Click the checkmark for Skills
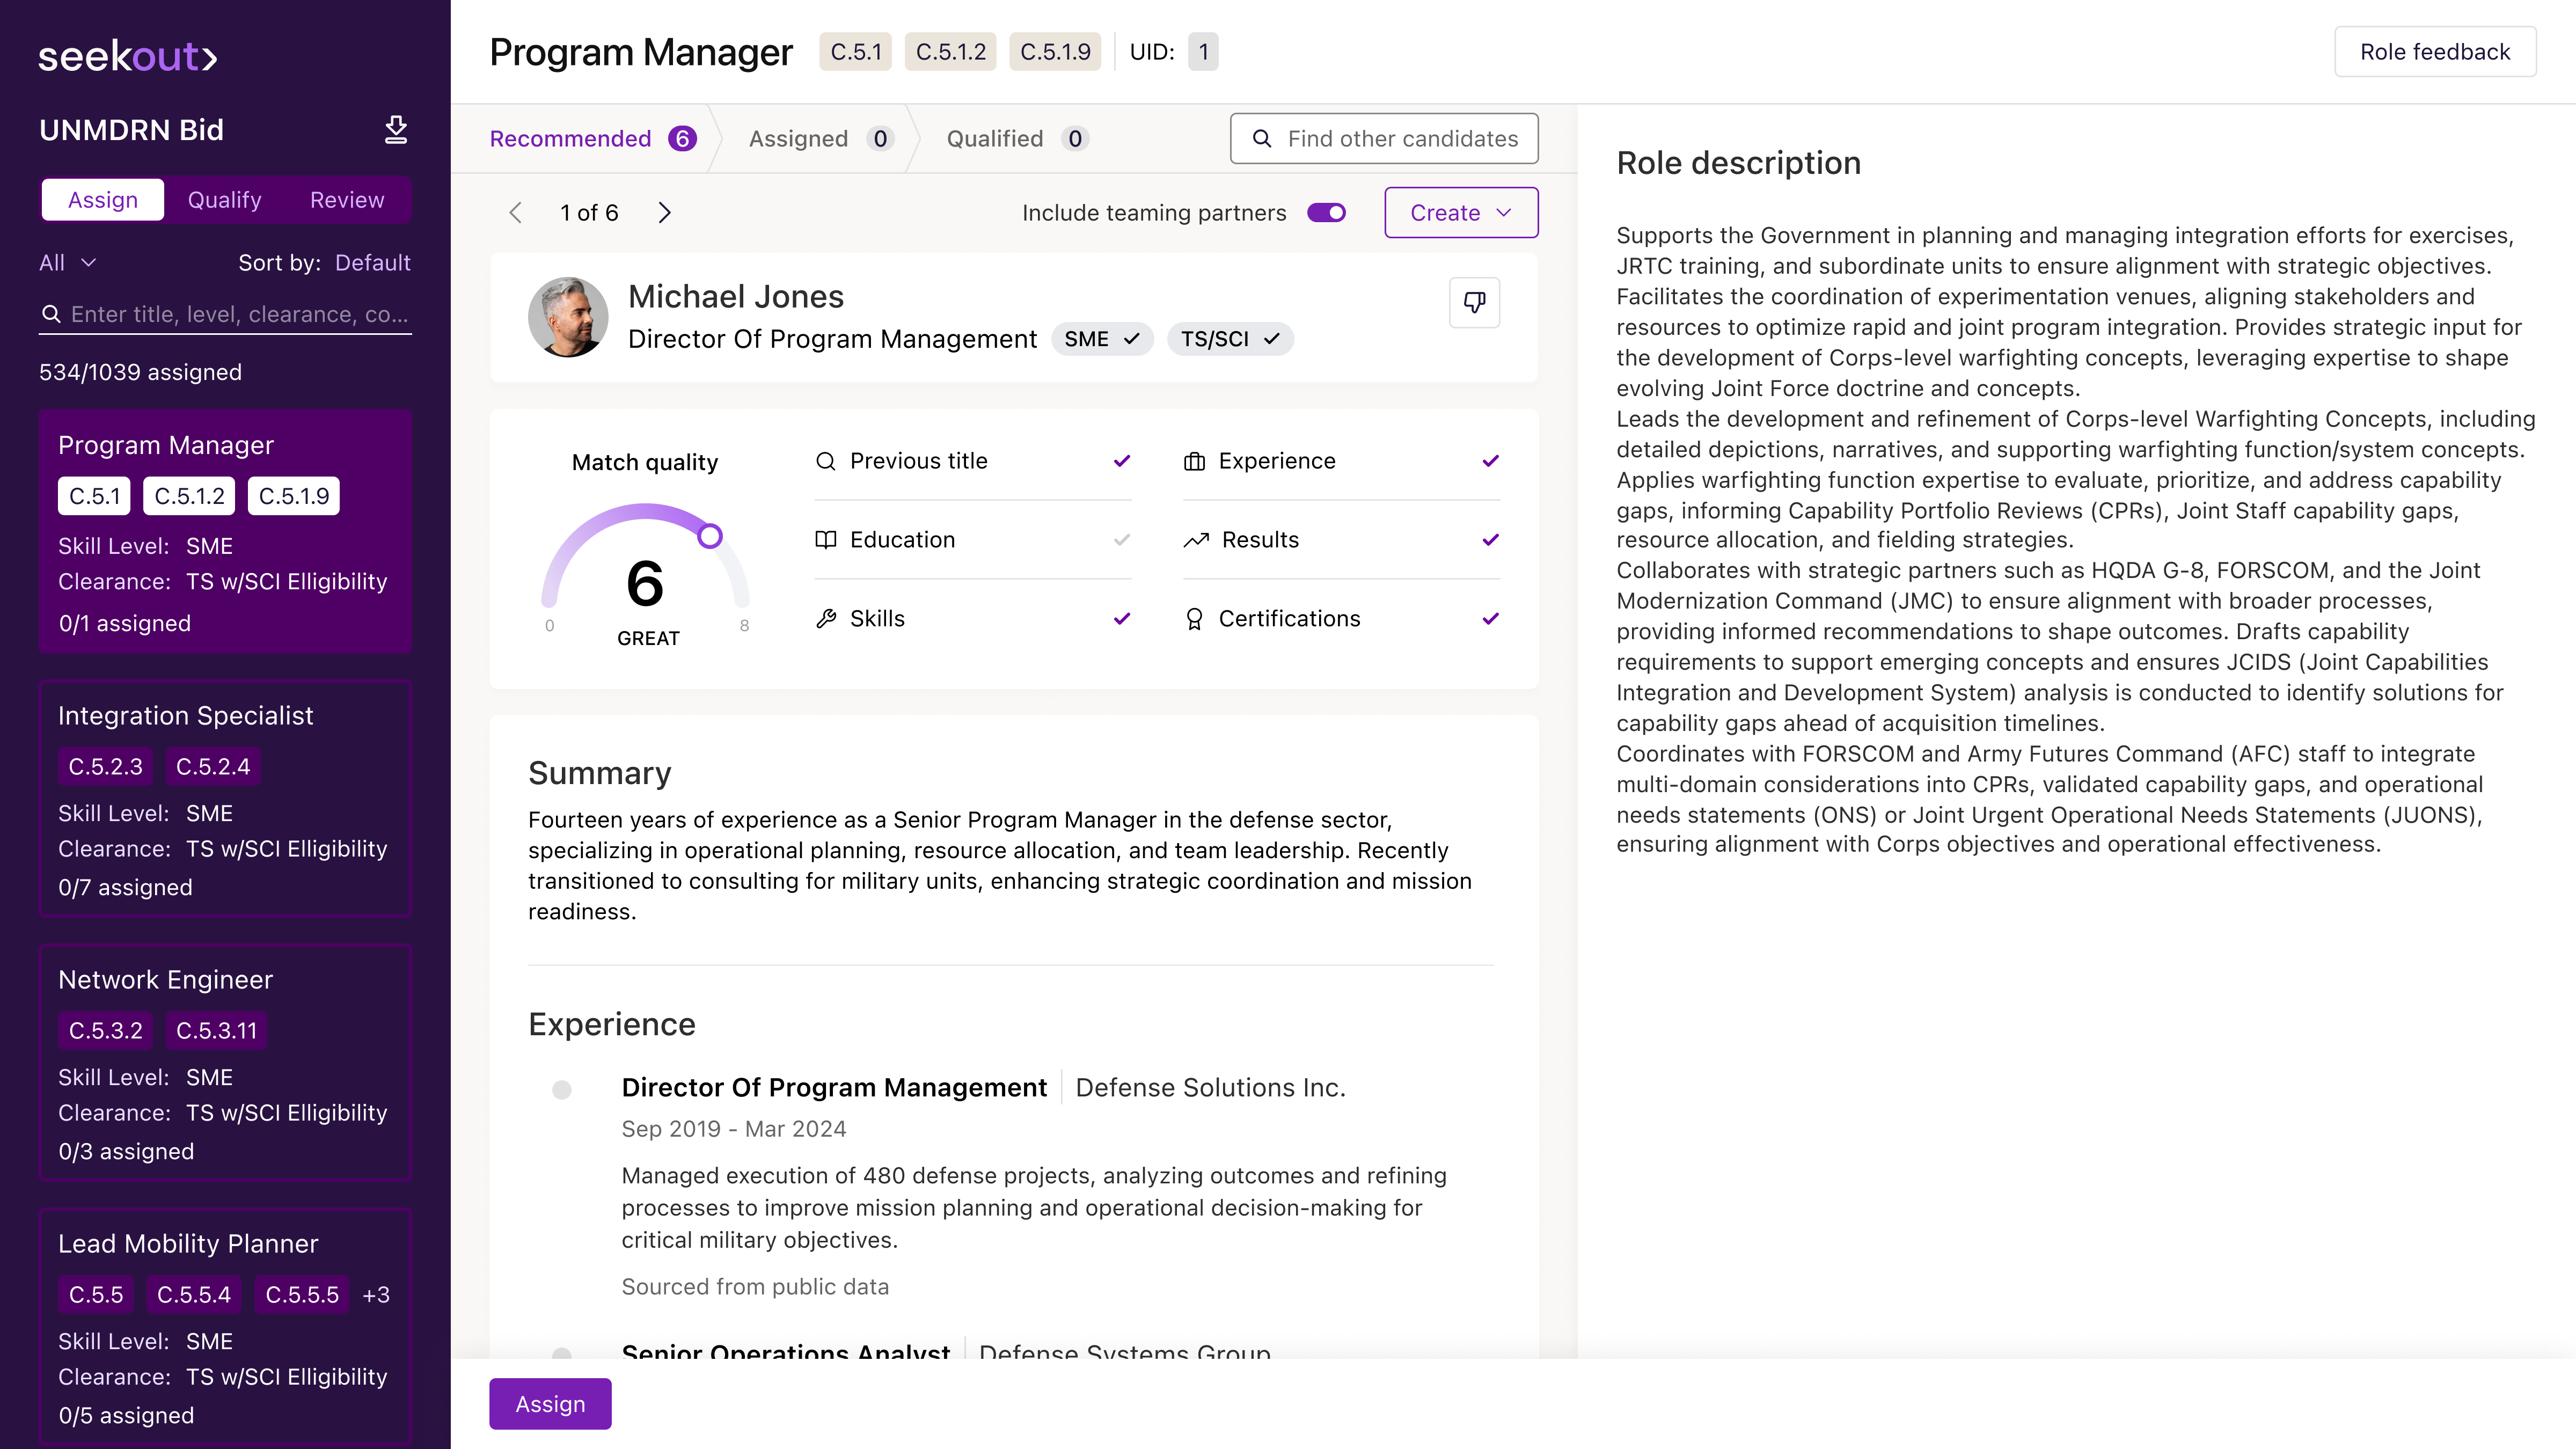This screenshot has height=1449, width=2576. coord(1122,619)
